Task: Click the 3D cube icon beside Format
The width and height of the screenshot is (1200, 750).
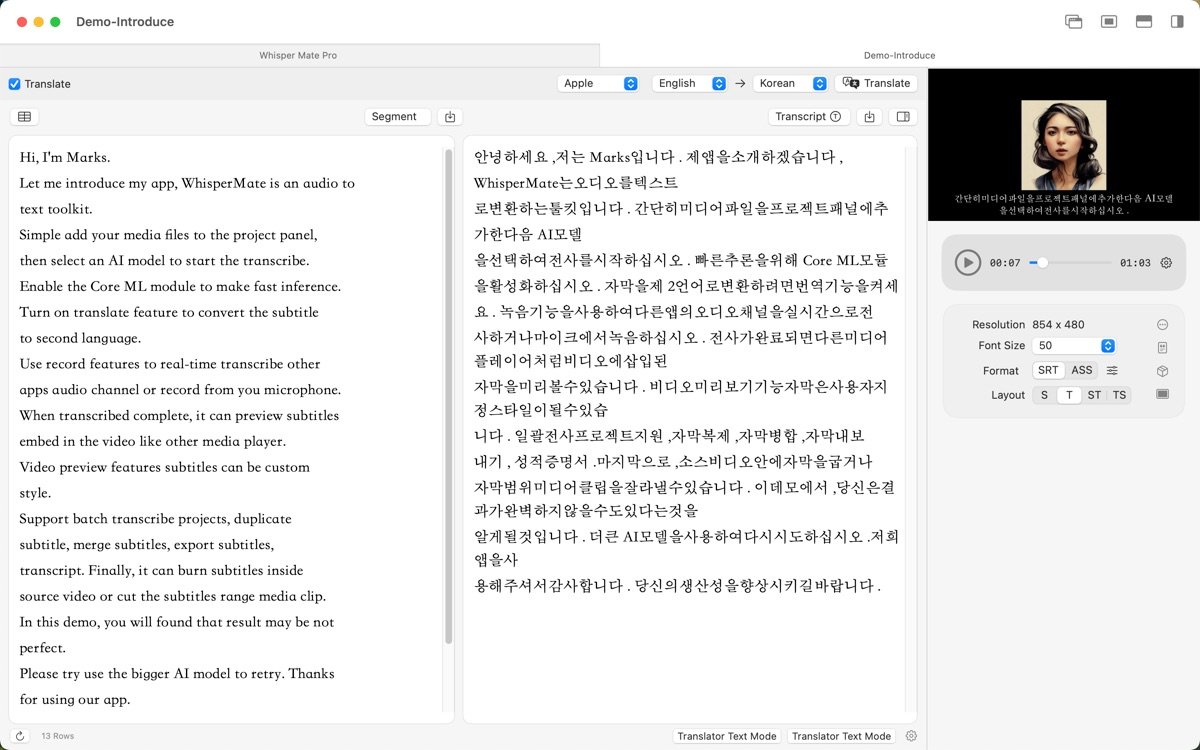Action: coord(1162,371)
